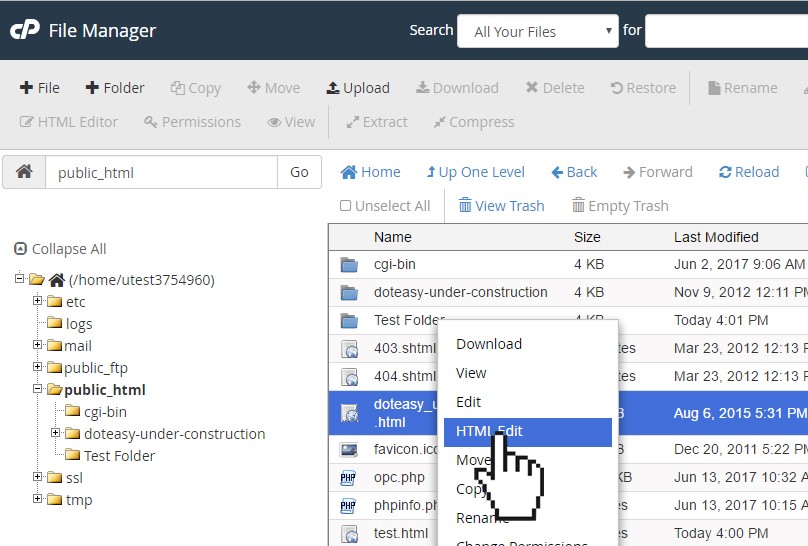Choose HTML Edit in the context menu
This screenshot has height=546, width=808.
[x=528, y=431]
